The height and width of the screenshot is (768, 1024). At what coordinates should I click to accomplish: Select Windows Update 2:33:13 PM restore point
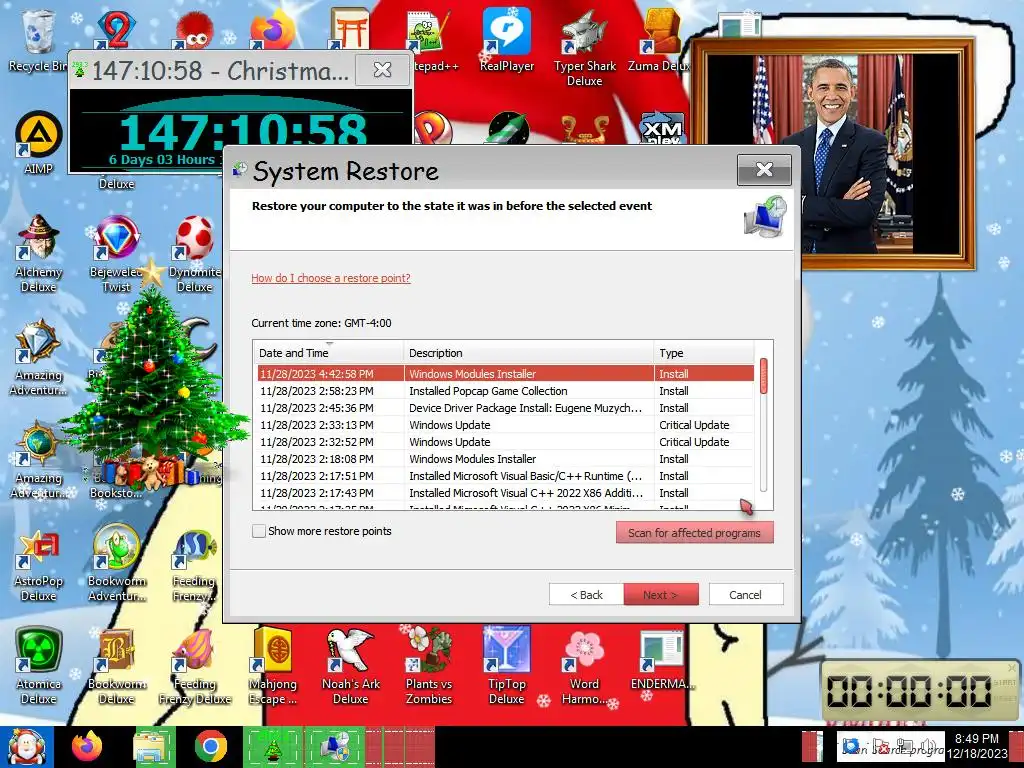[505, 424]
